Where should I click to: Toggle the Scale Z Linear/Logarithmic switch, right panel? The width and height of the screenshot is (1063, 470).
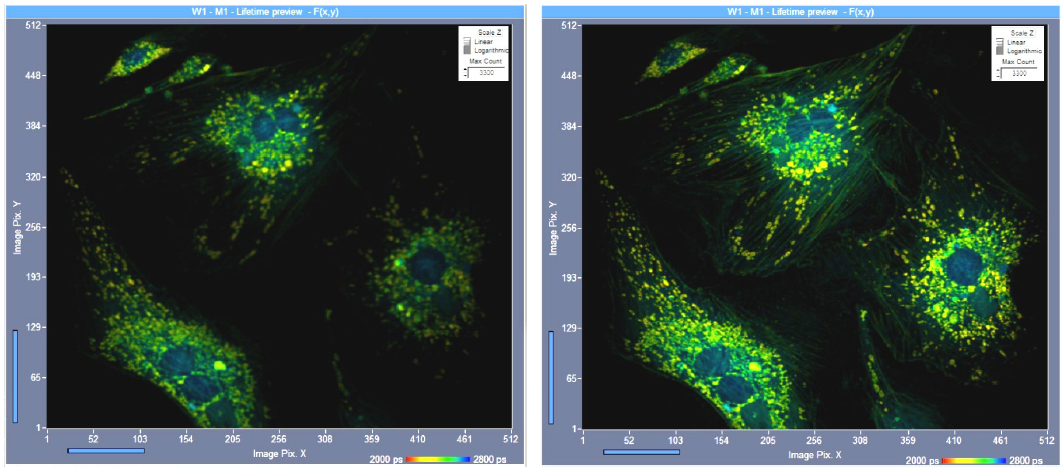997,46
